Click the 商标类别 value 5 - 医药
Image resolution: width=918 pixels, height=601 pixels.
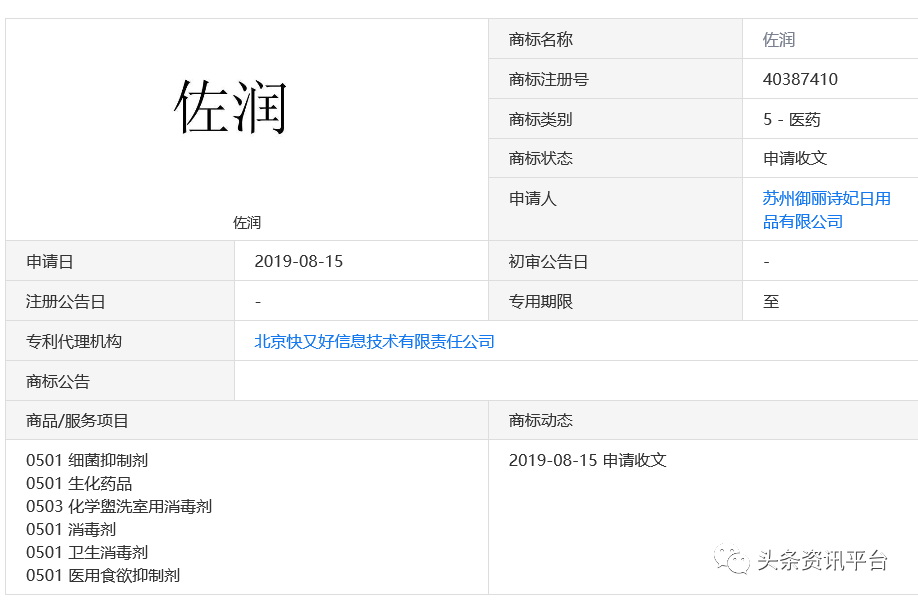(791, 119)
